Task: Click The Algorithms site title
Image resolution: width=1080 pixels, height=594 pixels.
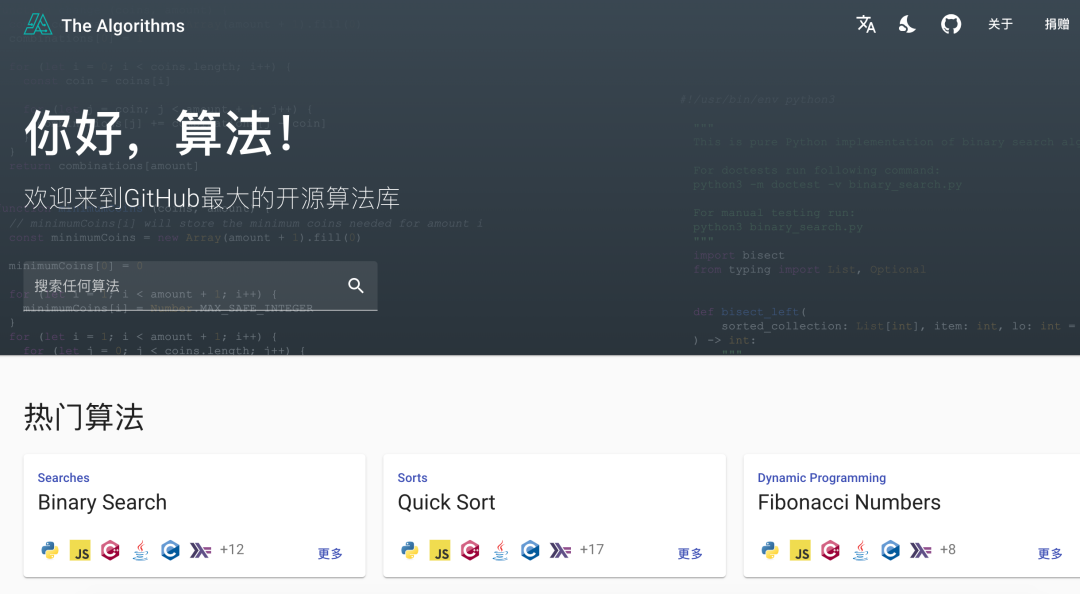Action: pos(123,25)
